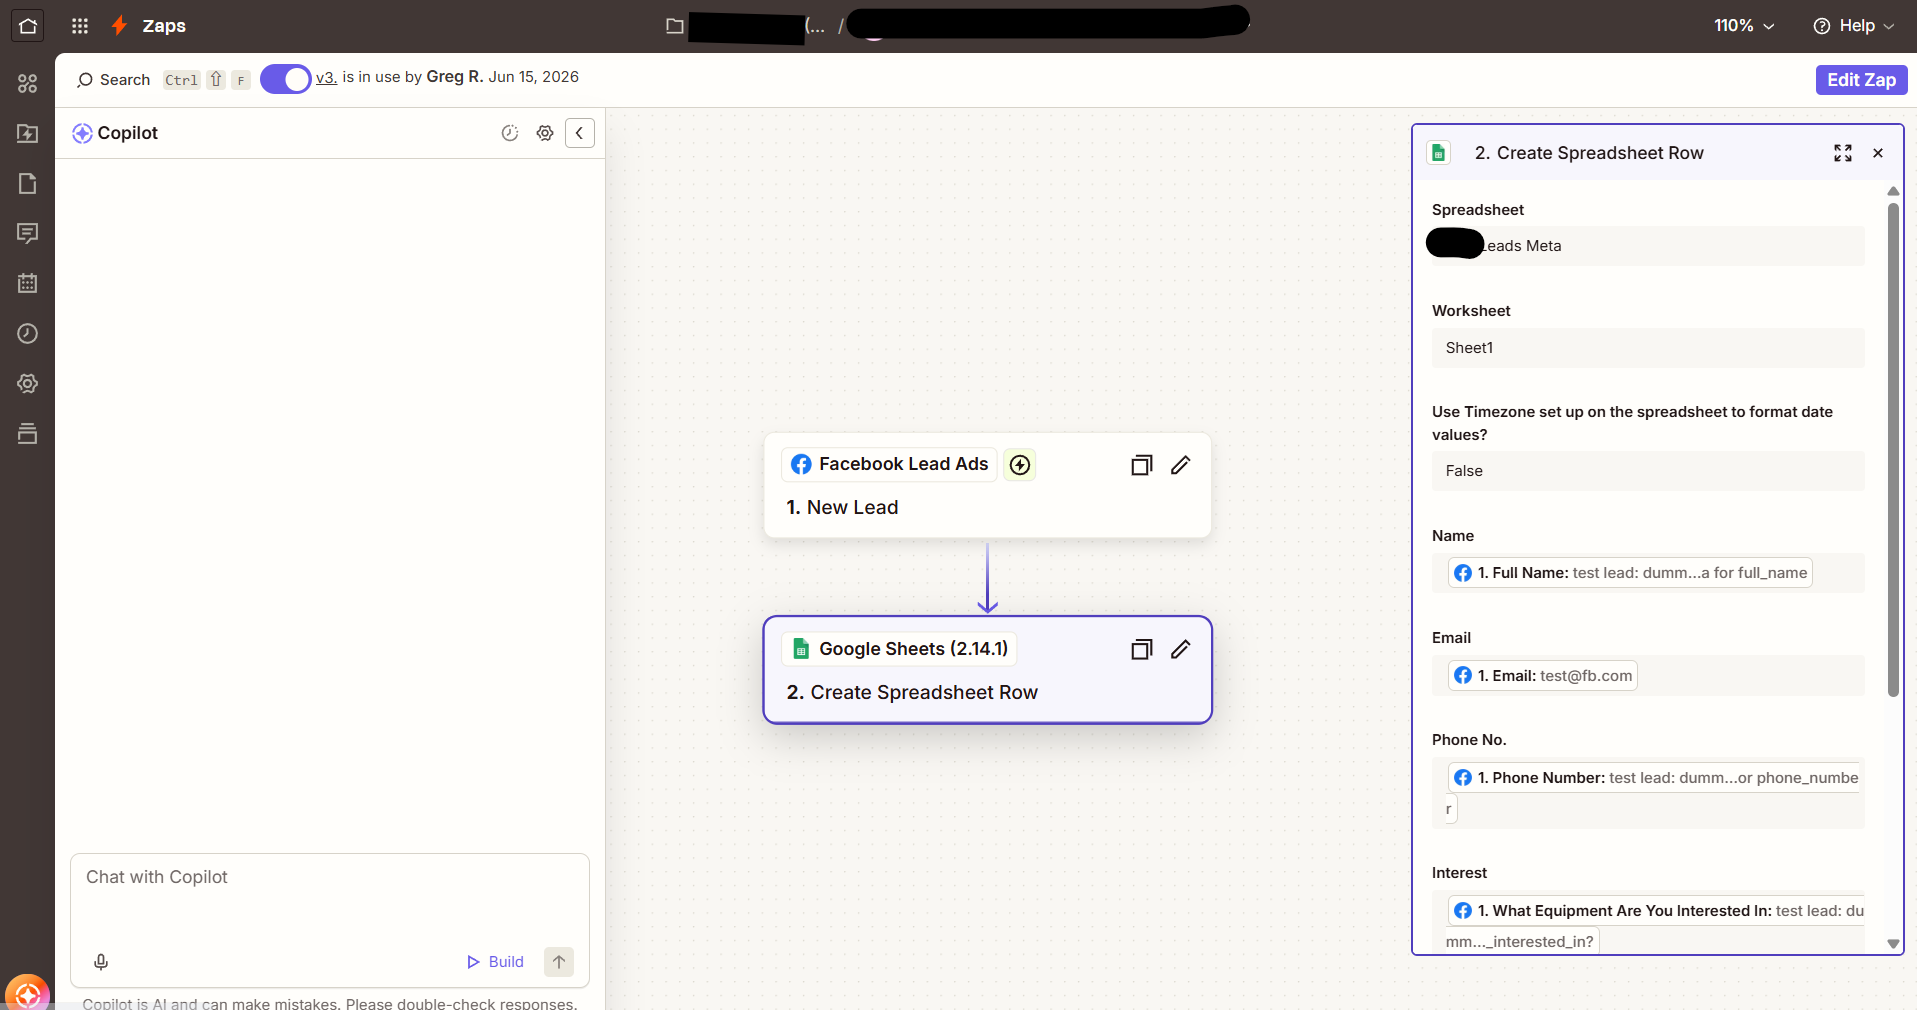The width and height of the screenshot is (1917, 1010).
Task: Click the Worksheet Sheet1 field
Action: click(x=1648, y=348)
